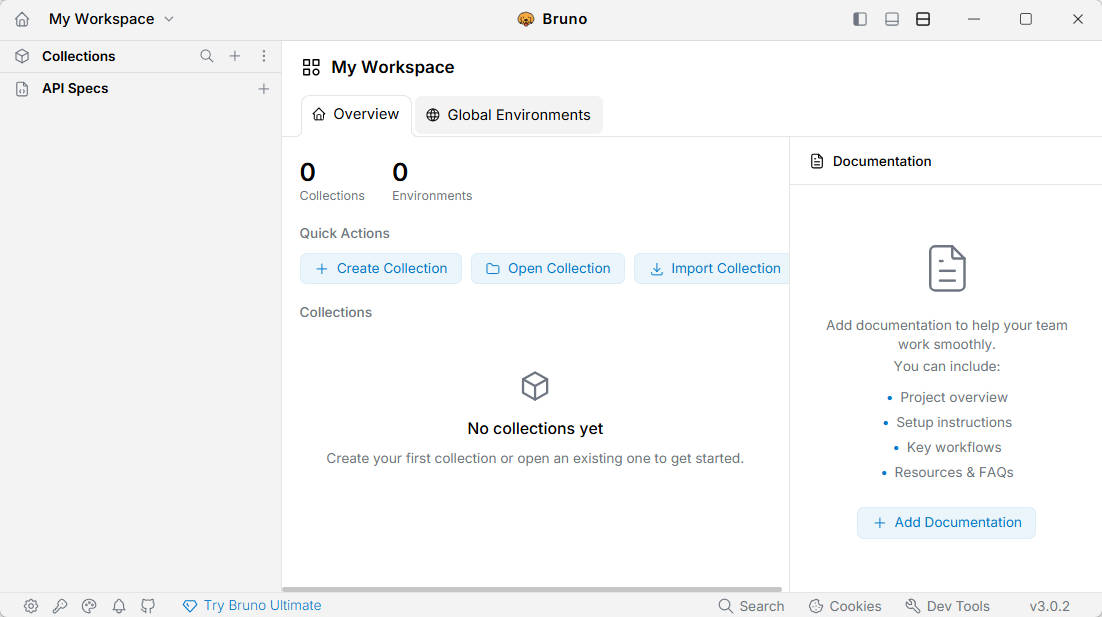
Task: Click the Documentation panel header icon
Action: point(817,162)
